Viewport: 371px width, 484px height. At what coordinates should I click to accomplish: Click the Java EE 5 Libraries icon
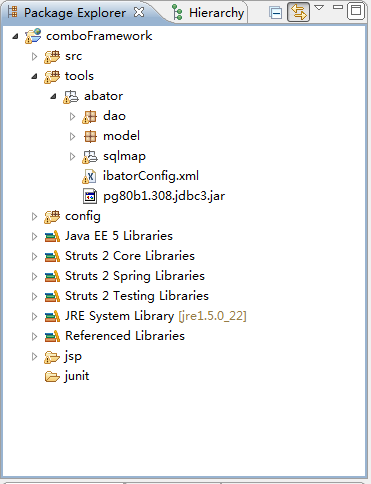[x=52, y=236]
